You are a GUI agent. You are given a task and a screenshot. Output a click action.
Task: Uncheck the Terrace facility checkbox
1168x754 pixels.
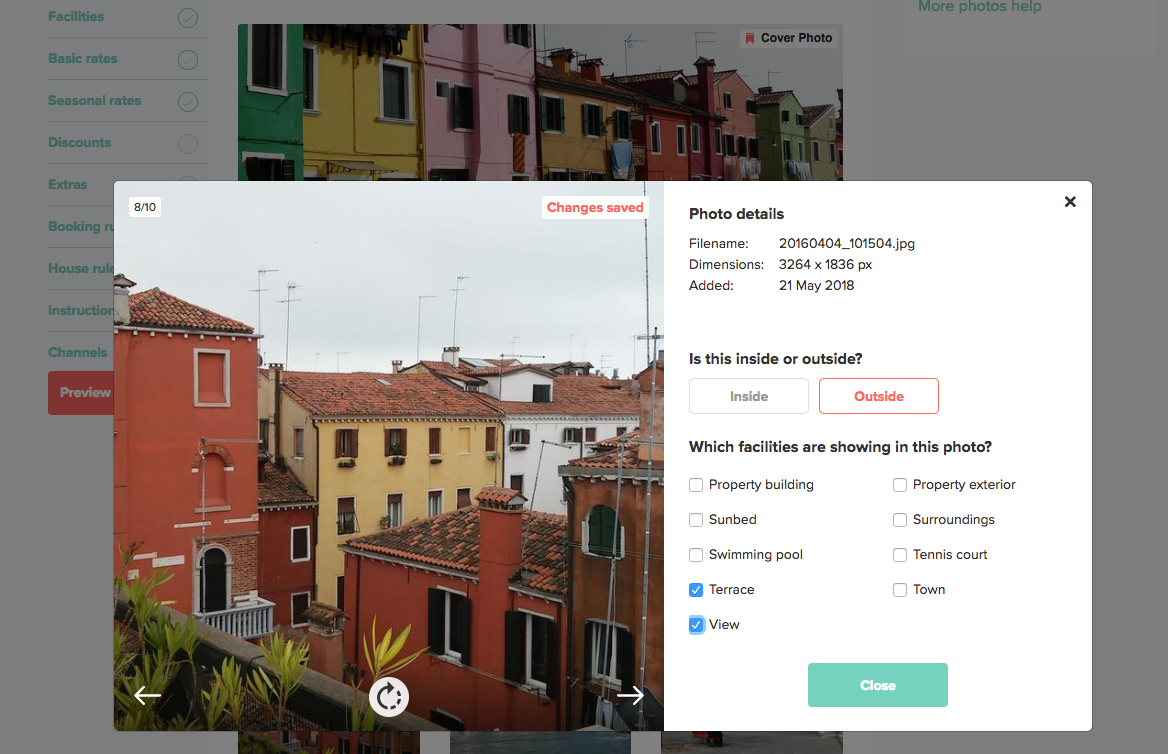(696, 590)
